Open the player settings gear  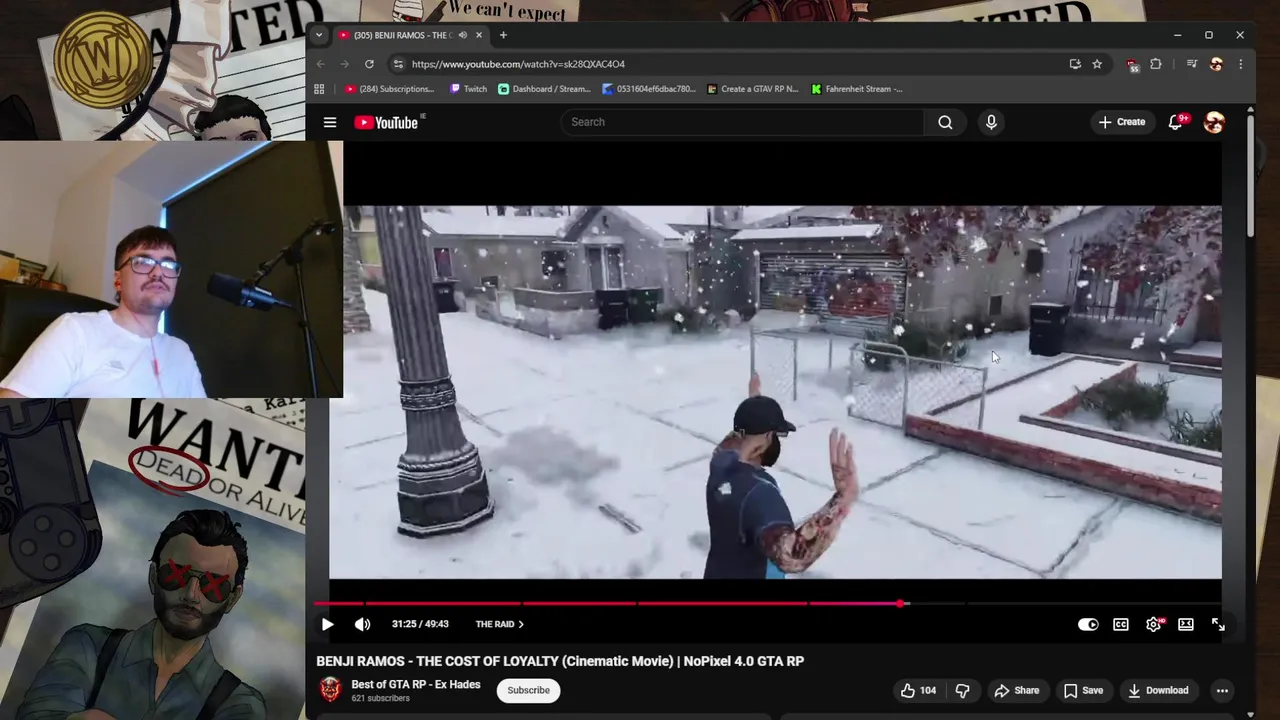click(x=1153, y=624)
